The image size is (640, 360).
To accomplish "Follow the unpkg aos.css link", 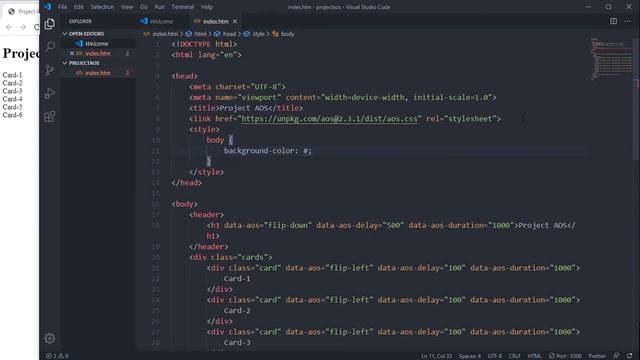I will click(329, 119).
